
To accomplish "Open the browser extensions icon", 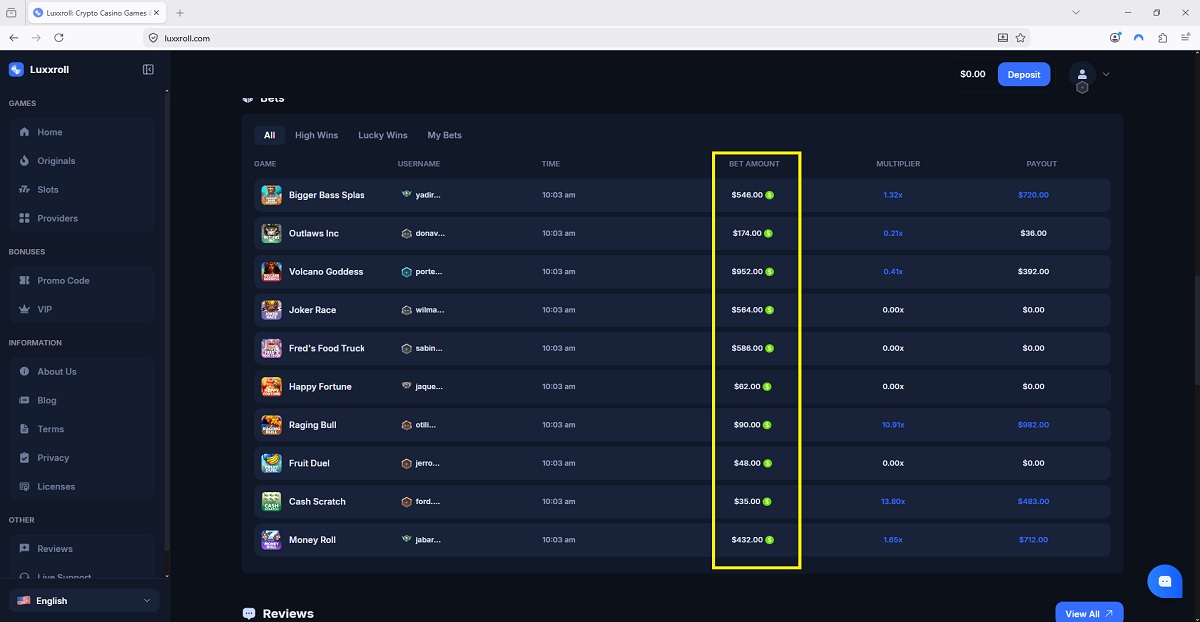I will click(x=1162, y=38).
